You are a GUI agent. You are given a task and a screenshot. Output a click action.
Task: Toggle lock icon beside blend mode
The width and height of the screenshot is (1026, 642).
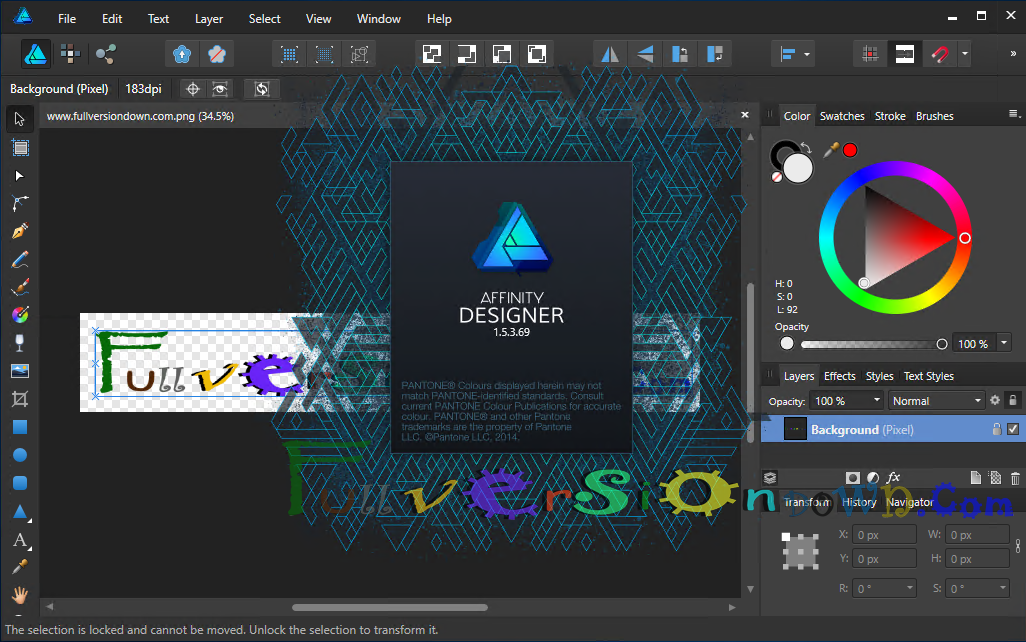(x=1013, y=401)
